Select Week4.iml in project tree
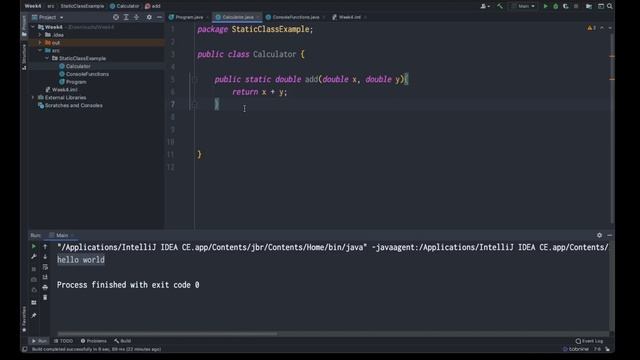640x360 pixels. (x=64, y=89)
